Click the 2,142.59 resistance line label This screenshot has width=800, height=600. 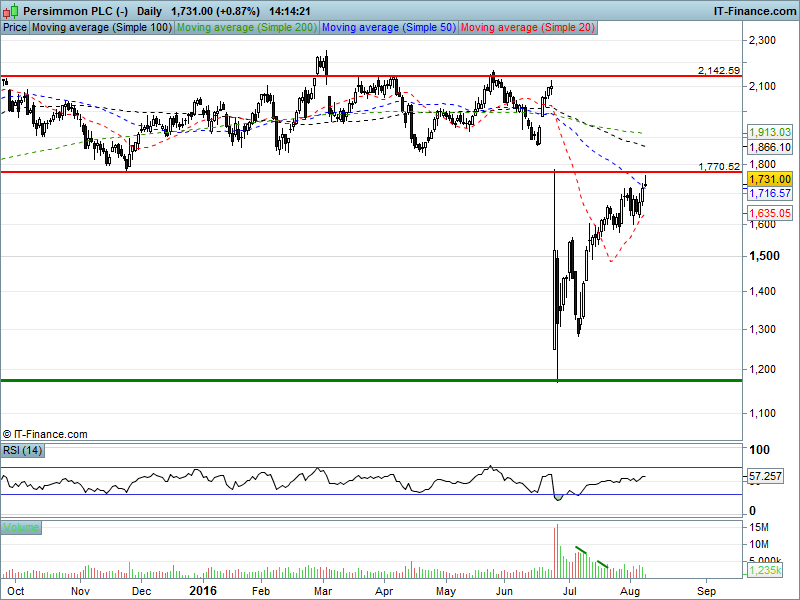(x=719, y=70)
